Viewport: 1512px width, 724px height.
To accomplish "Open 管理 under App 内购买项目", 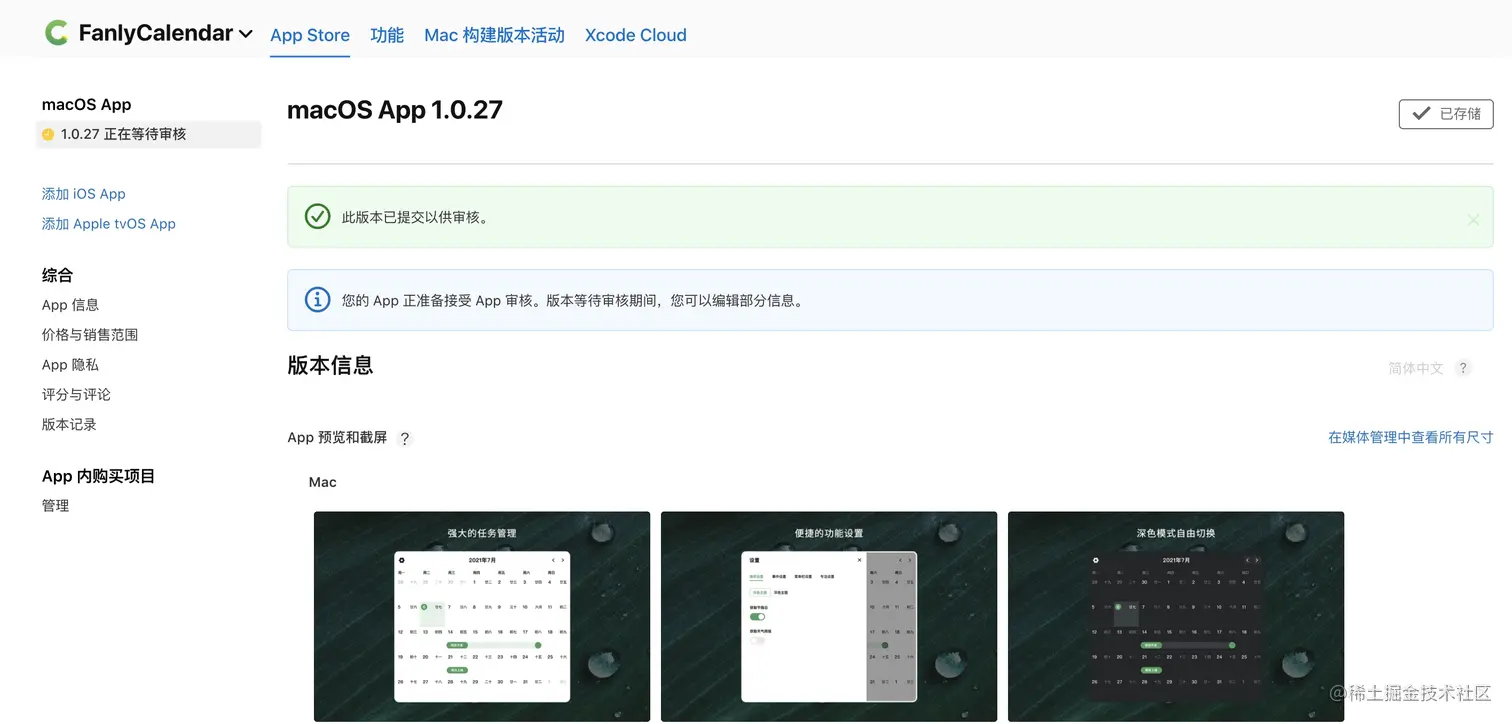I will [55, 506].
